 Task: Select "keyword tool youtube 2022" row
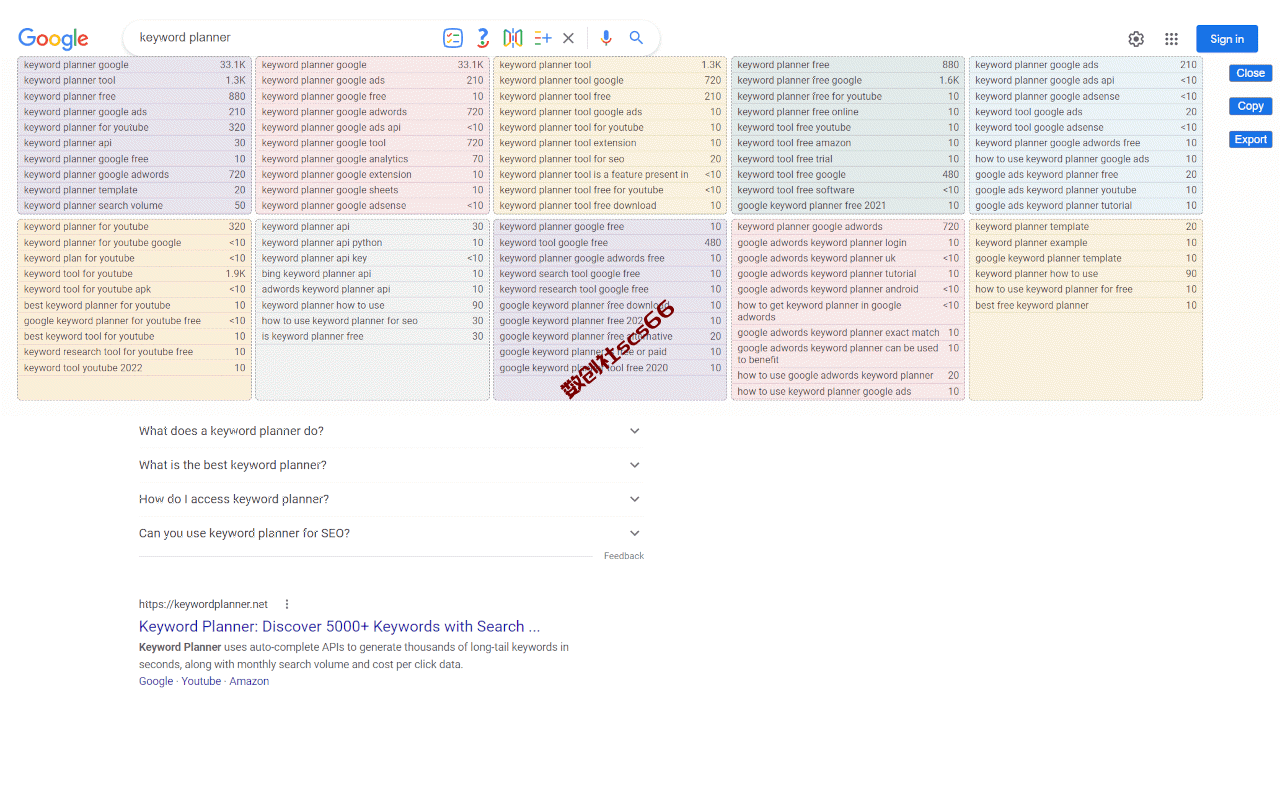(x=134, y=368)
